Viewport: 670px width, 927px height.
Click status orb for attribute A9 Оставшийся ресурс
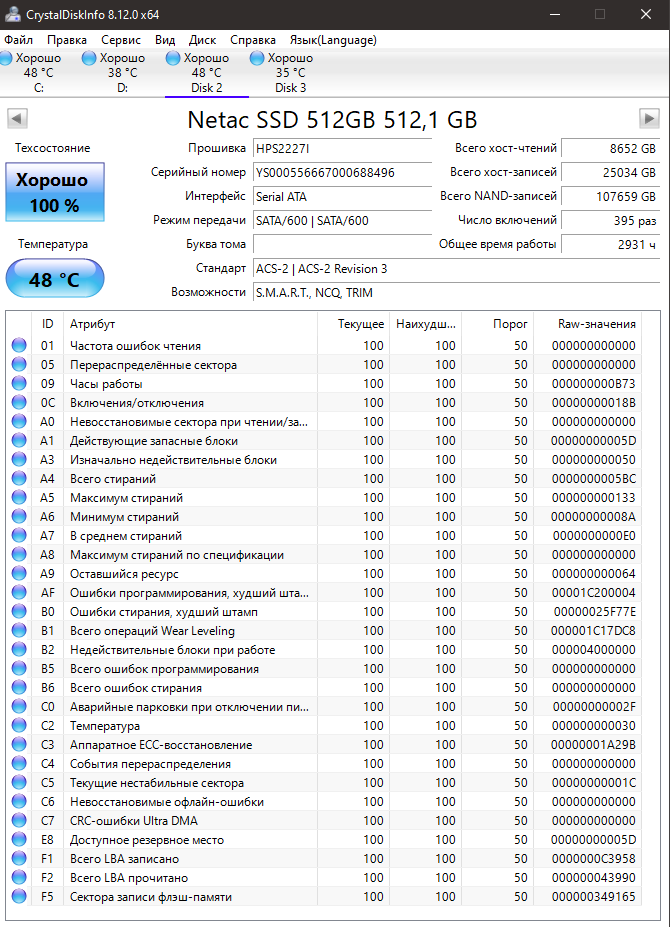pyautogui.click(x=19, y=574)
